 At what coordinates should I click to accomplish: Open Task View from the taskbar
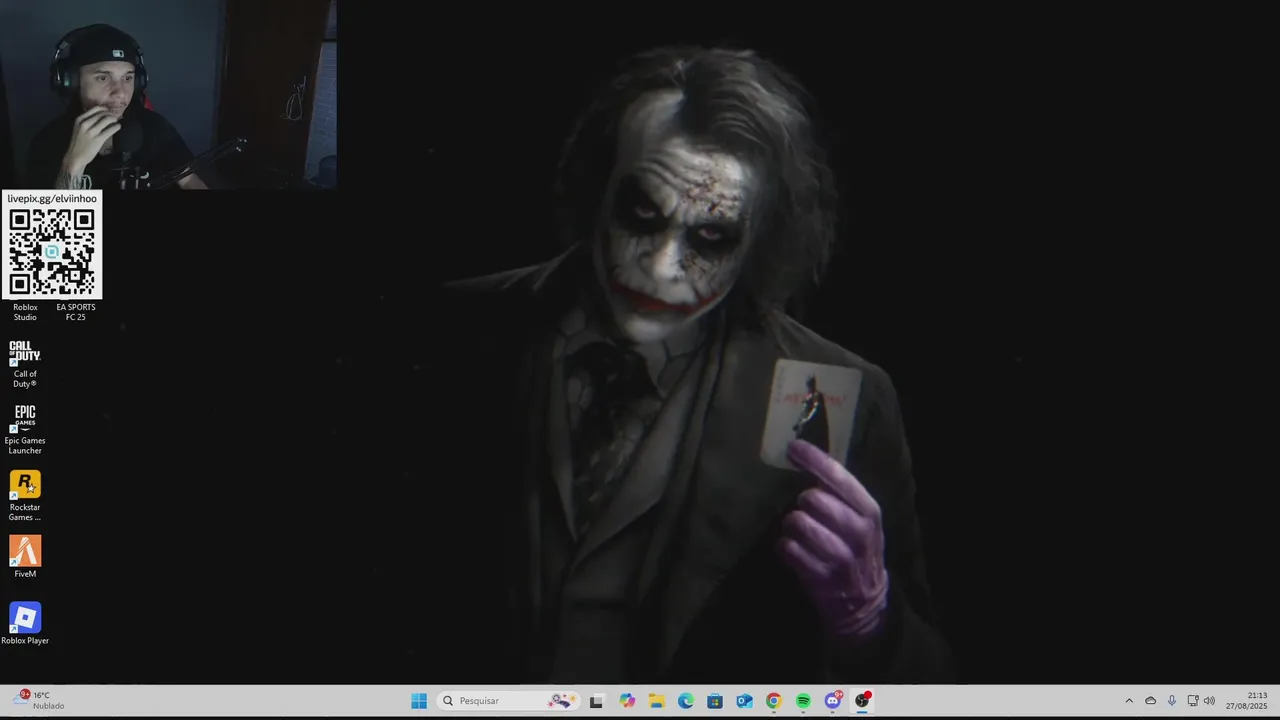(596, 701)
